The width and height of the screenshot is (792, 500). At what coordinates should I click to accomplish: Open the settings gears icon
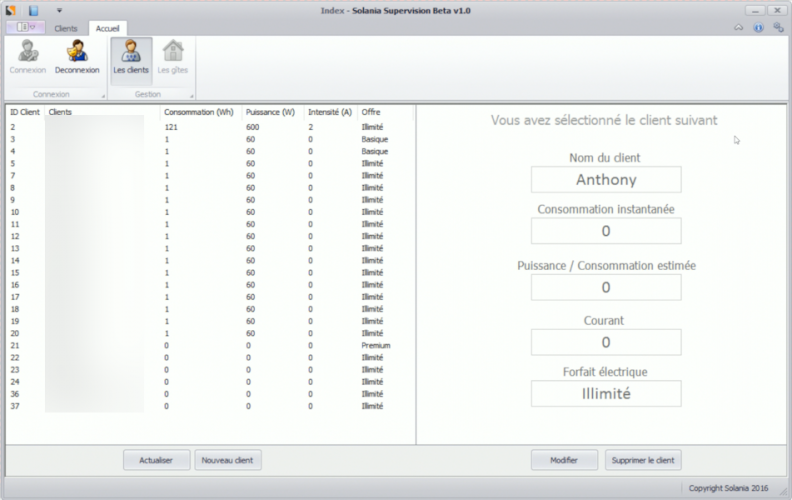[x=777, y=28]
